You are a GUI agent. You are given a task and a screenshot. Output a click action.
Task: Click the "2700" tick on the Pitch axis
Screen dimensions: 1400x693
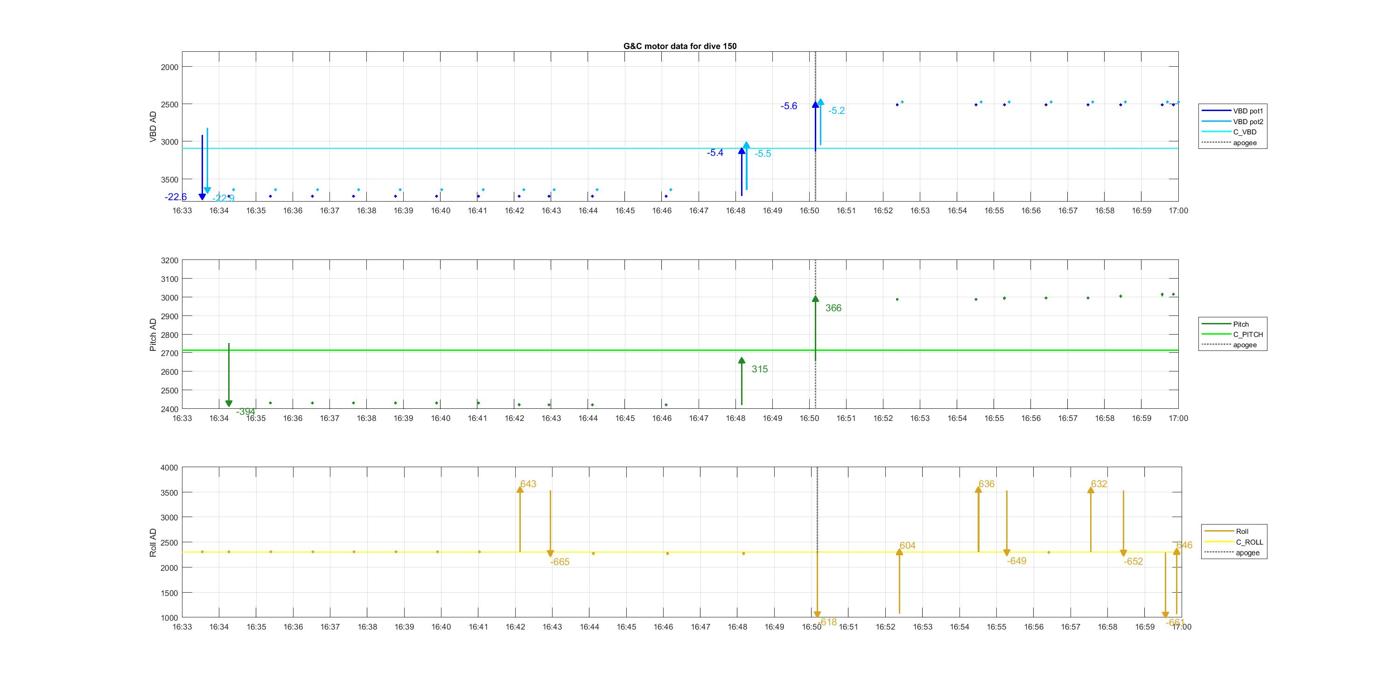[x=169, y=353]
